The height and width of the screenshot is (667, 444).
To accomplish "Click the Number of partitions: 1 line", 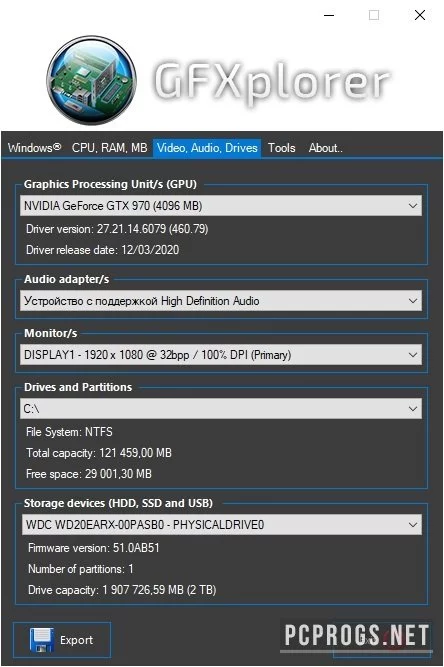I will click(81, 569).
